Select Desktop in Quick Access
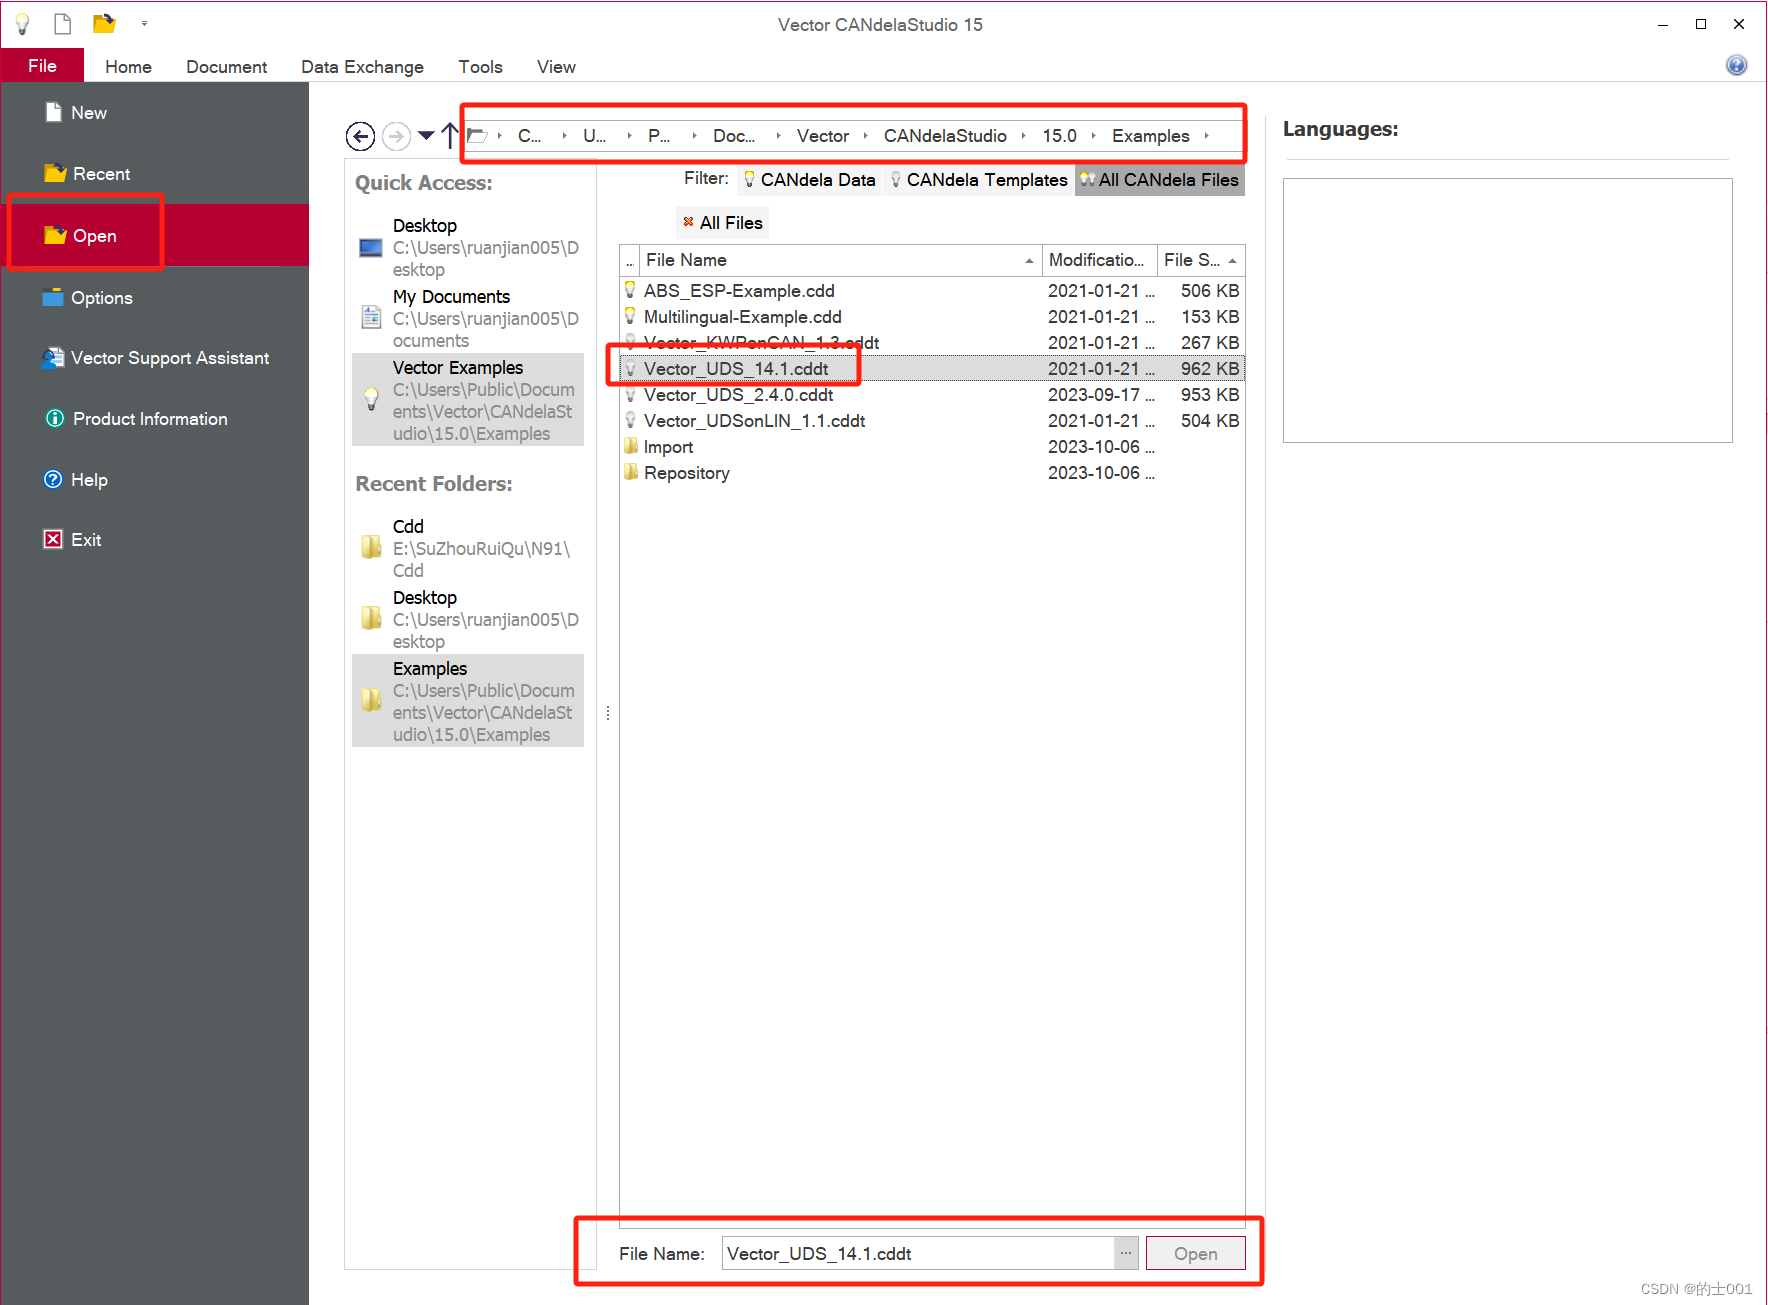This screenshot has width=1768, height=1305. tap(468, 247)
